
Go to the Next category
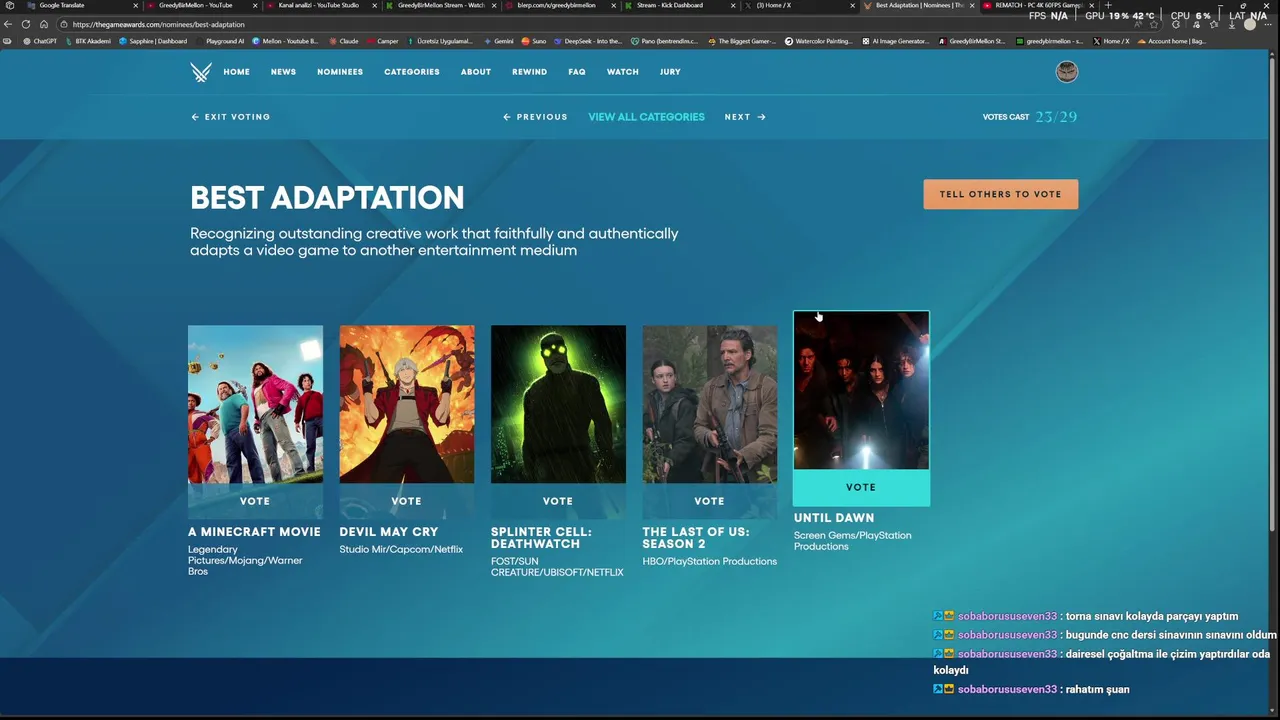click(x=745, y=117)
